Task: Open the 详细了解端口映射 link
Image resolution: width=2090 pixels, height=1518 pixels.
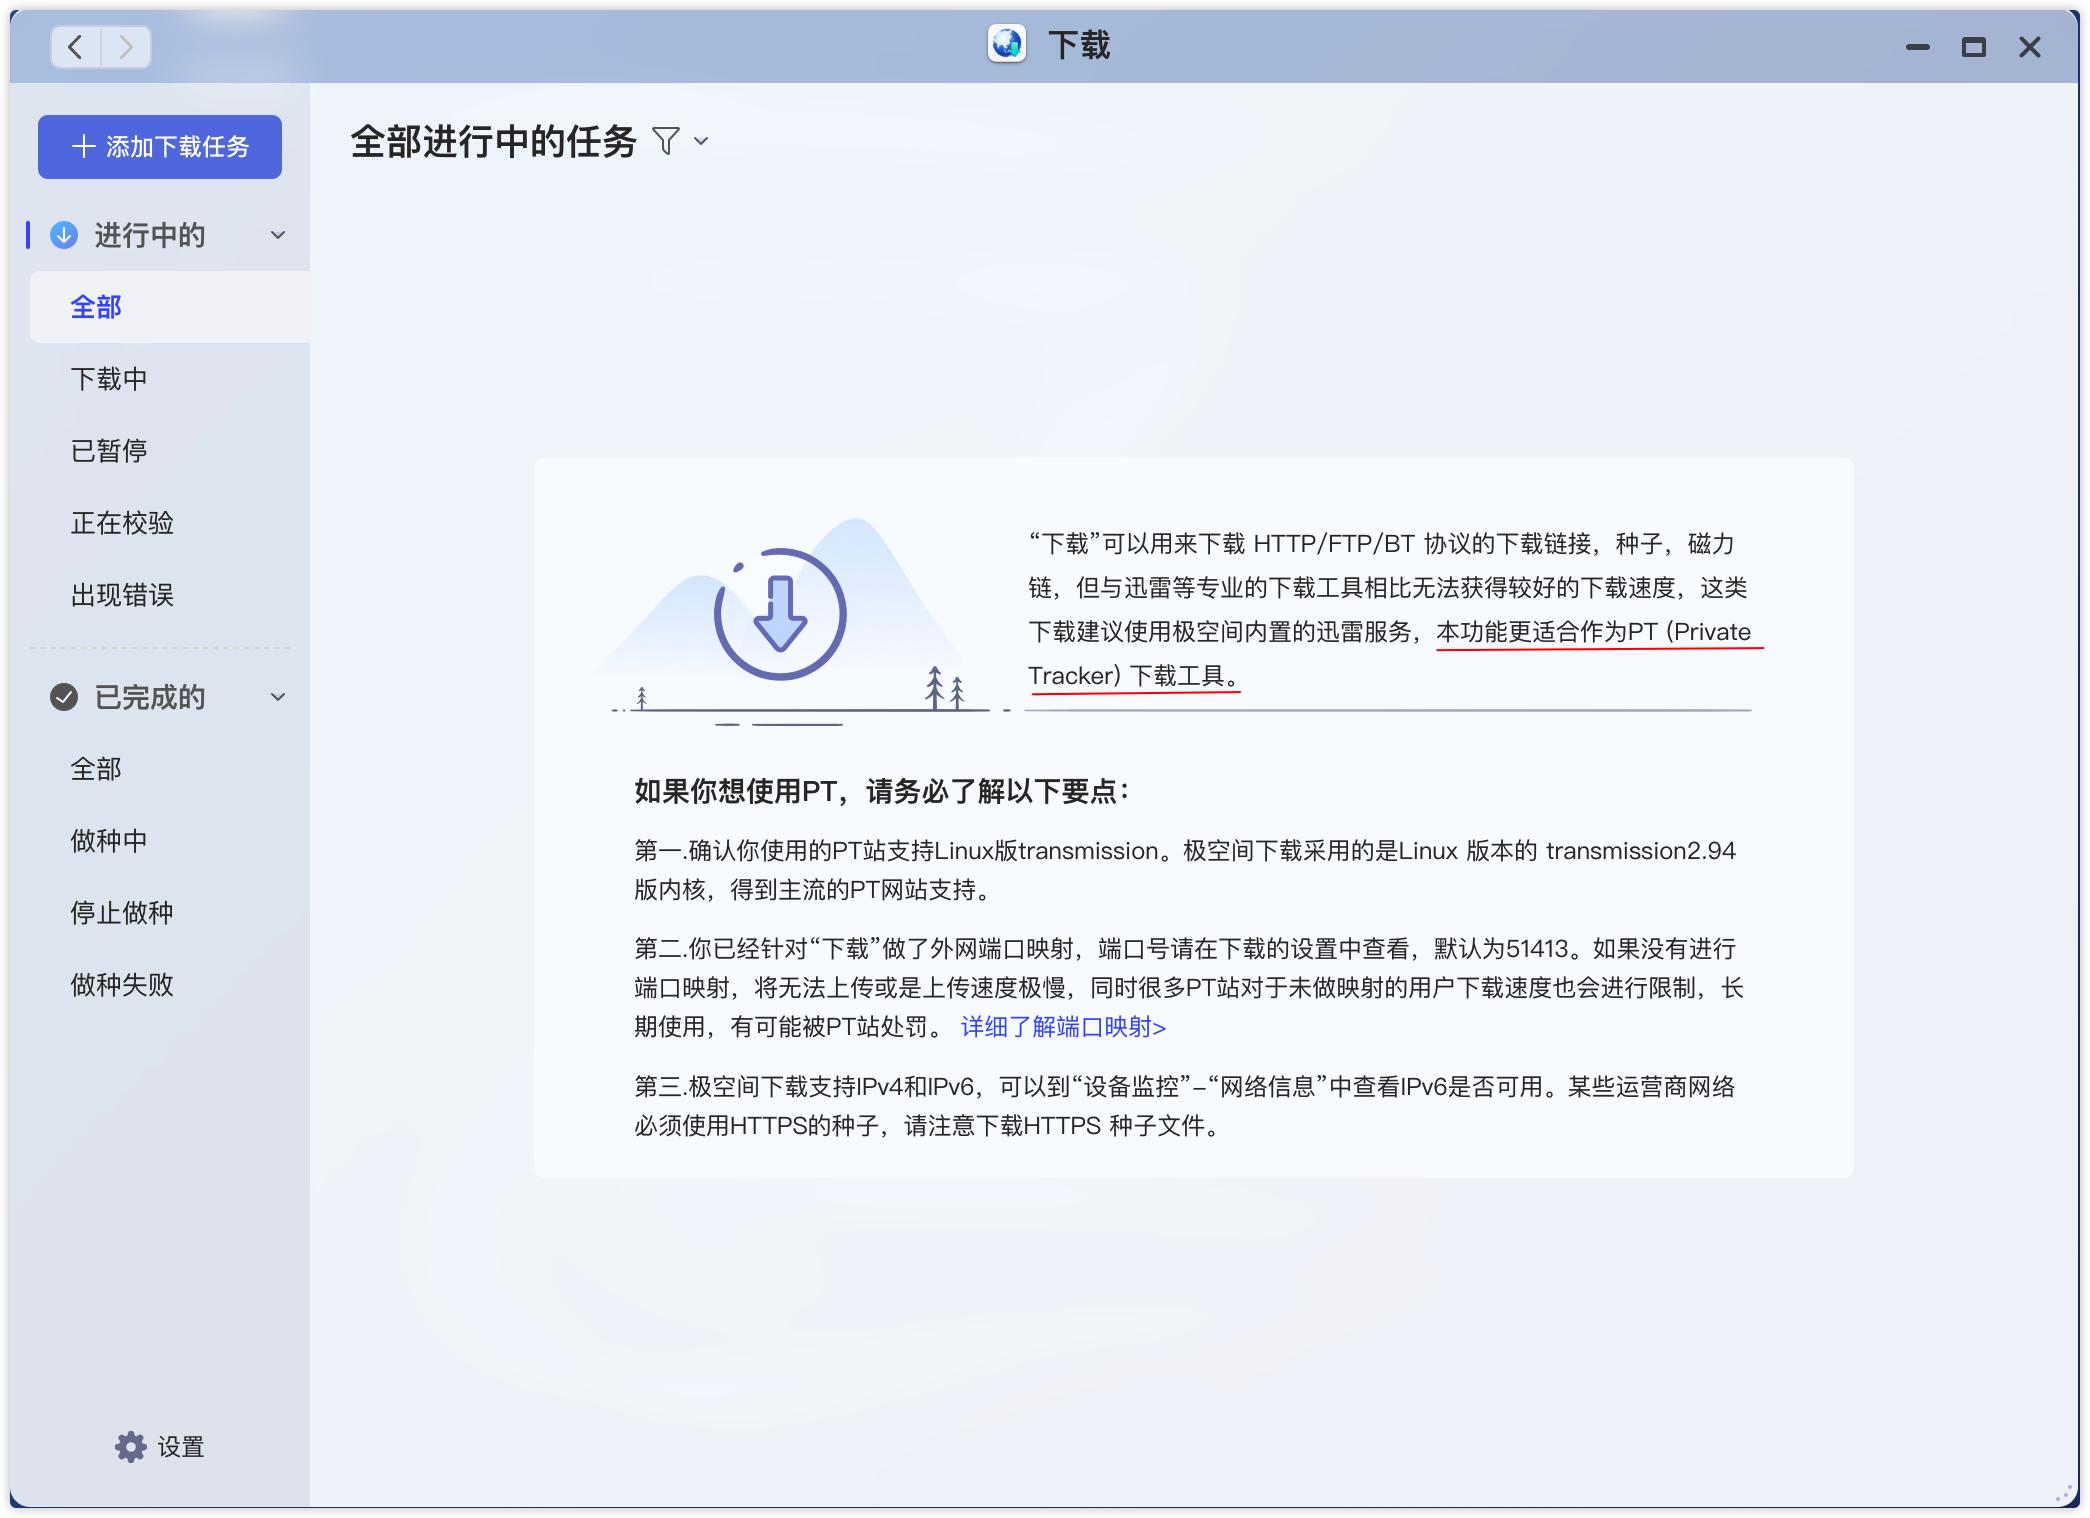Action: 1063,1026
